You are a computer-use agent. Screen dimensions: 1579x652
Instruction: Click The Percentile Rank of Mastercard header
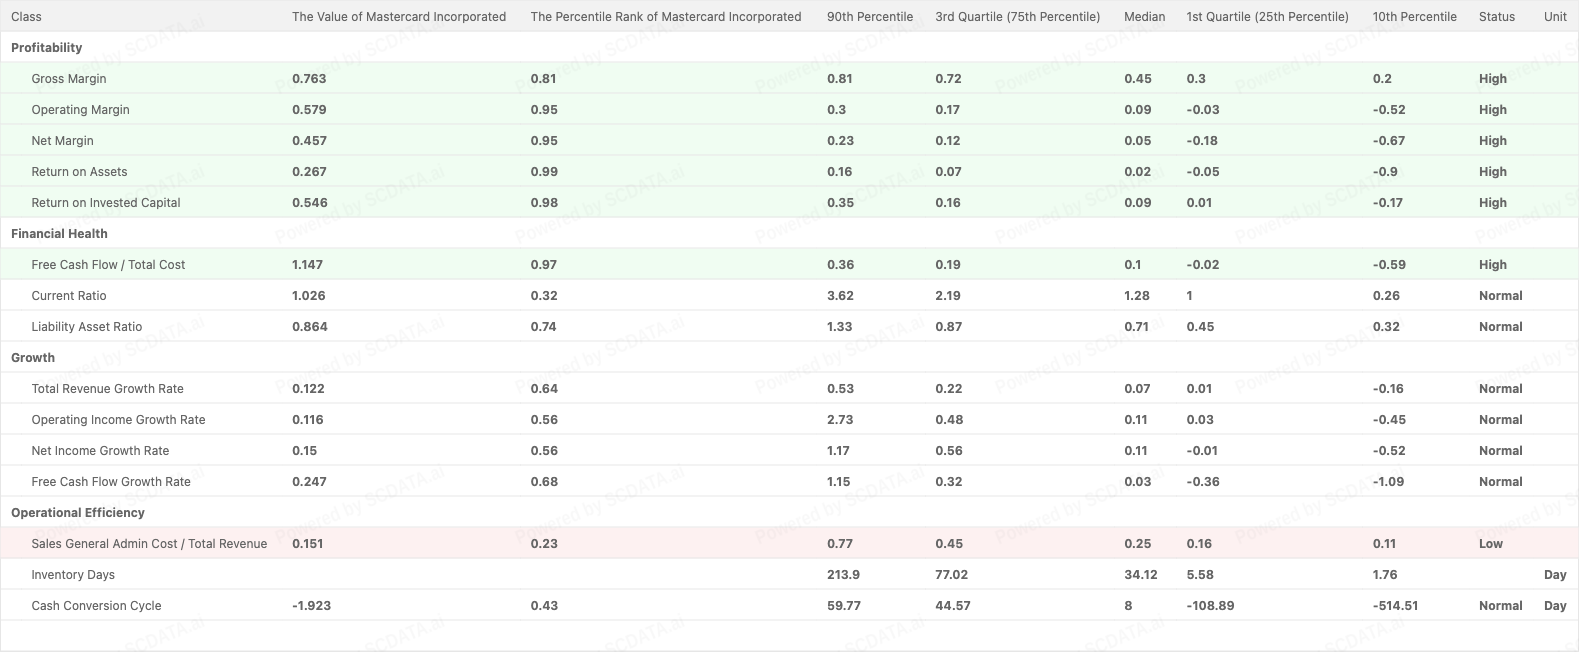[x=666, y=17]
